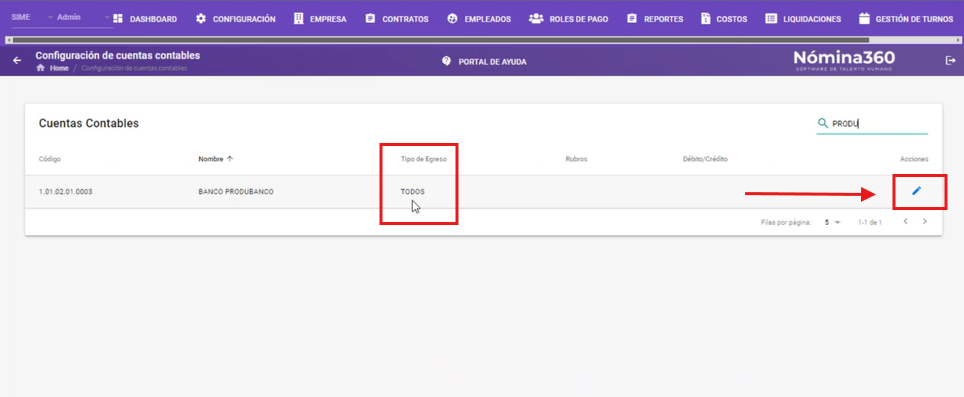
Task: Click the Rubros column header
Action: click(x=576, y=159)
